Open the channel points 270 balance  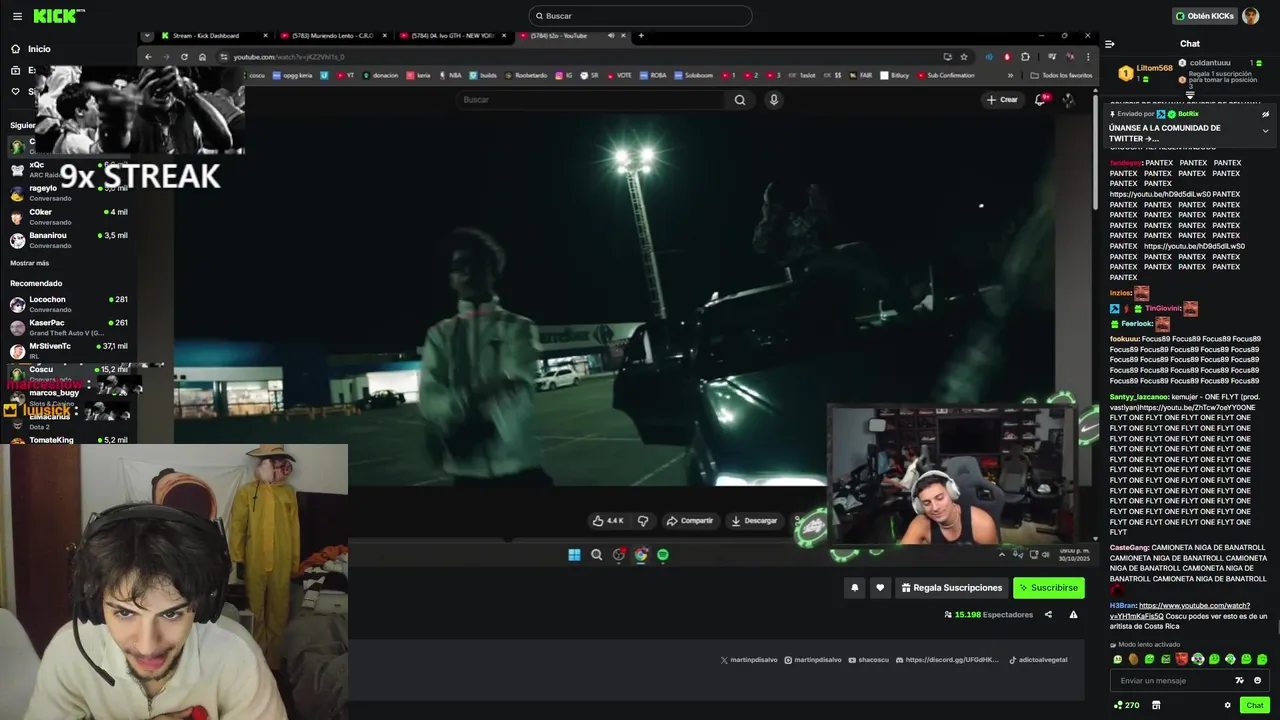(1126, 705)
